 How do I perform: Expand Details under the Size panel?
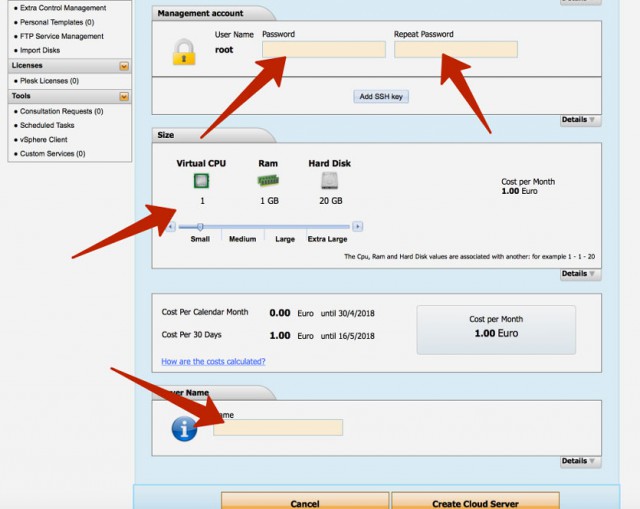579,274
